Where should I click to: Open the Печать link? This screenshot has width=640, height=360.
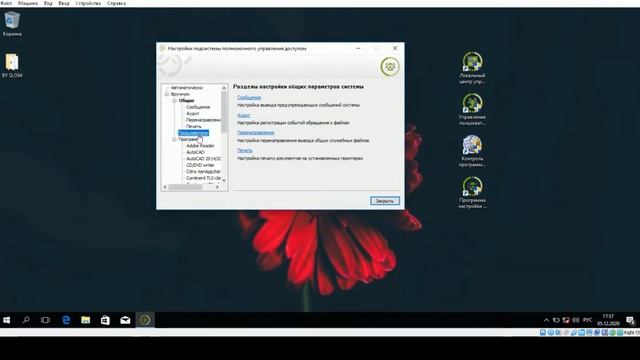click(244, 150)
